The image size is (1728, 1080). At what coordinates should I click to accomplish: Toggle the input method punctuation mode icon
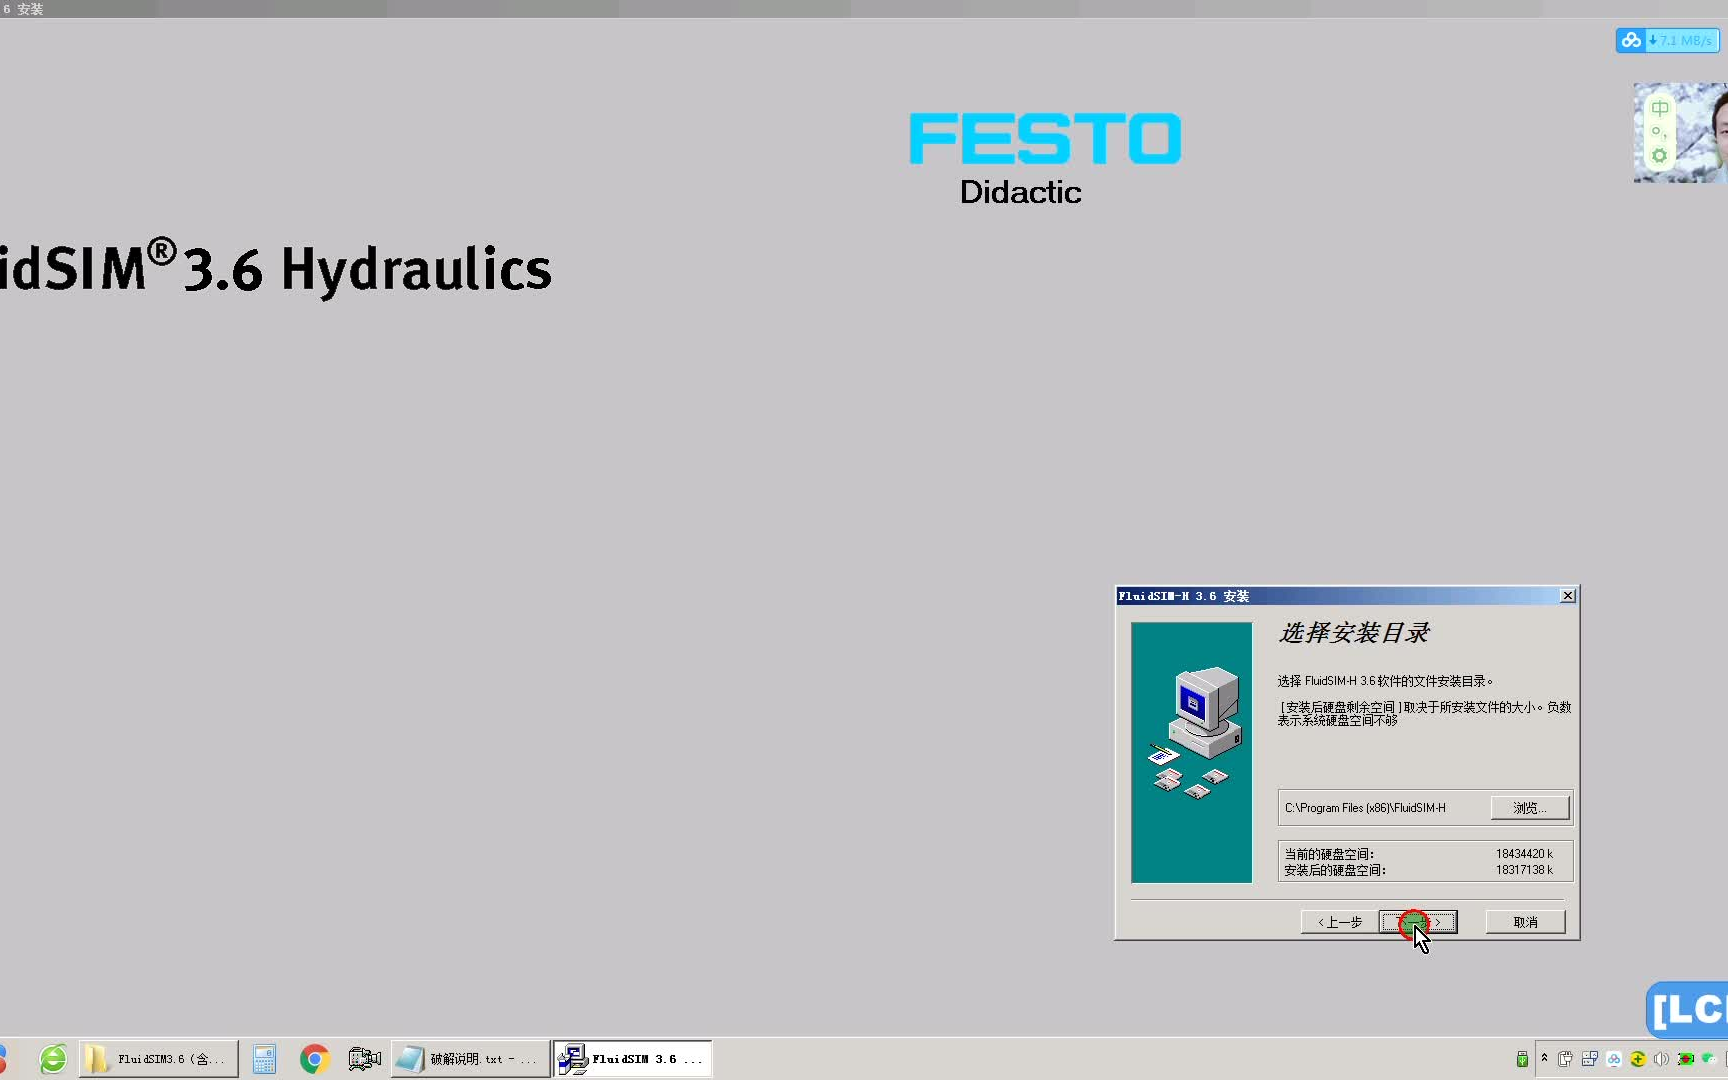(1659, 132)
